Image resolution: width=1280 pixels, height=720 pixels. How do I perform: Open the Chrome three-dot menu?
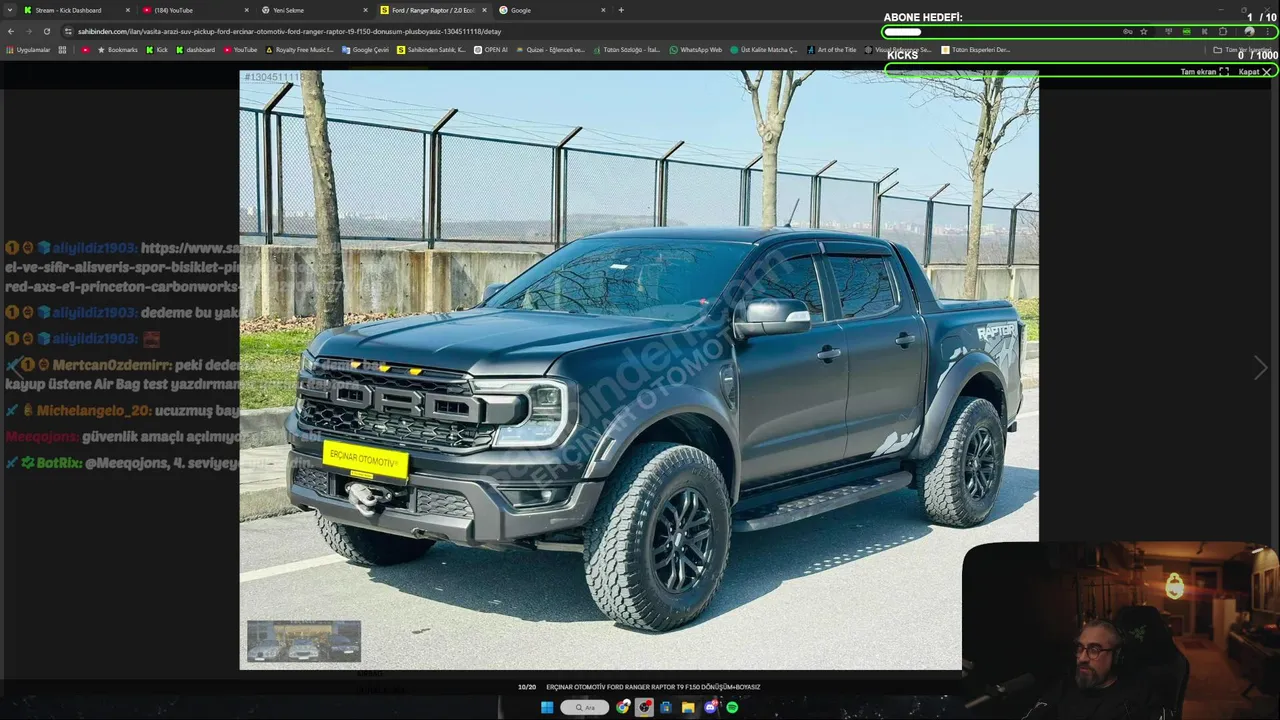coord(1268,31)
